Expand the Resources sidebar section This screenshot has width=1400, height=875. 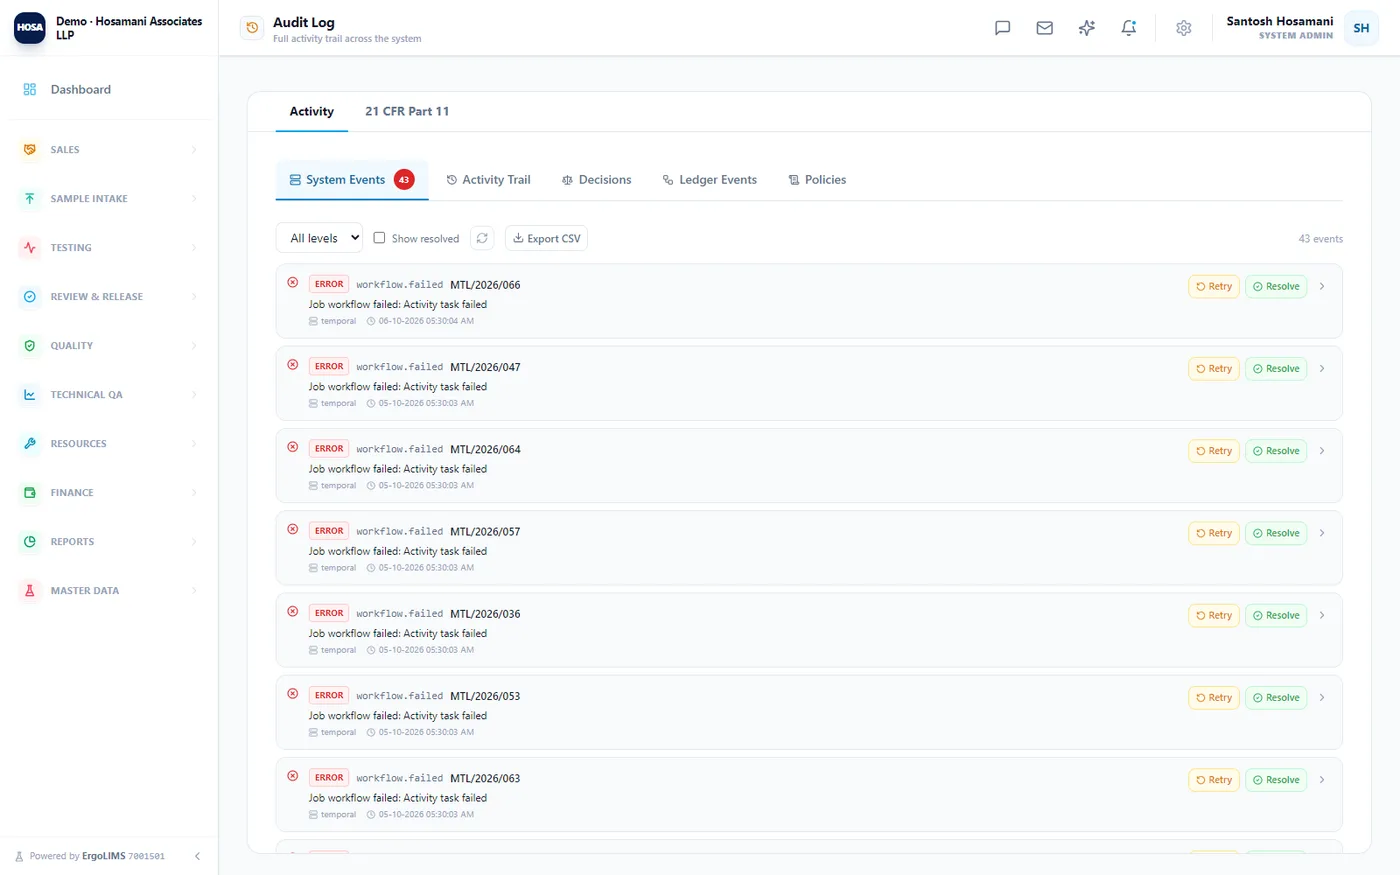coord(108,443)
